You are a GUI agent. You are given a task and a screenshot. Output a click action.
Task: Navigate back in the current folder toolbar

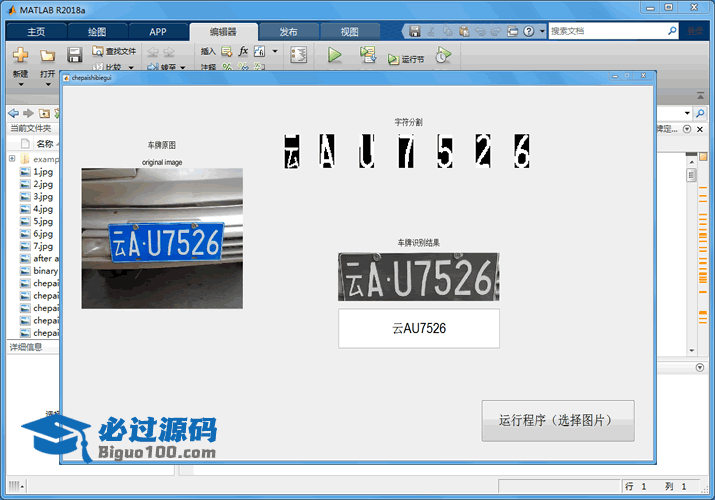(14, 113)
